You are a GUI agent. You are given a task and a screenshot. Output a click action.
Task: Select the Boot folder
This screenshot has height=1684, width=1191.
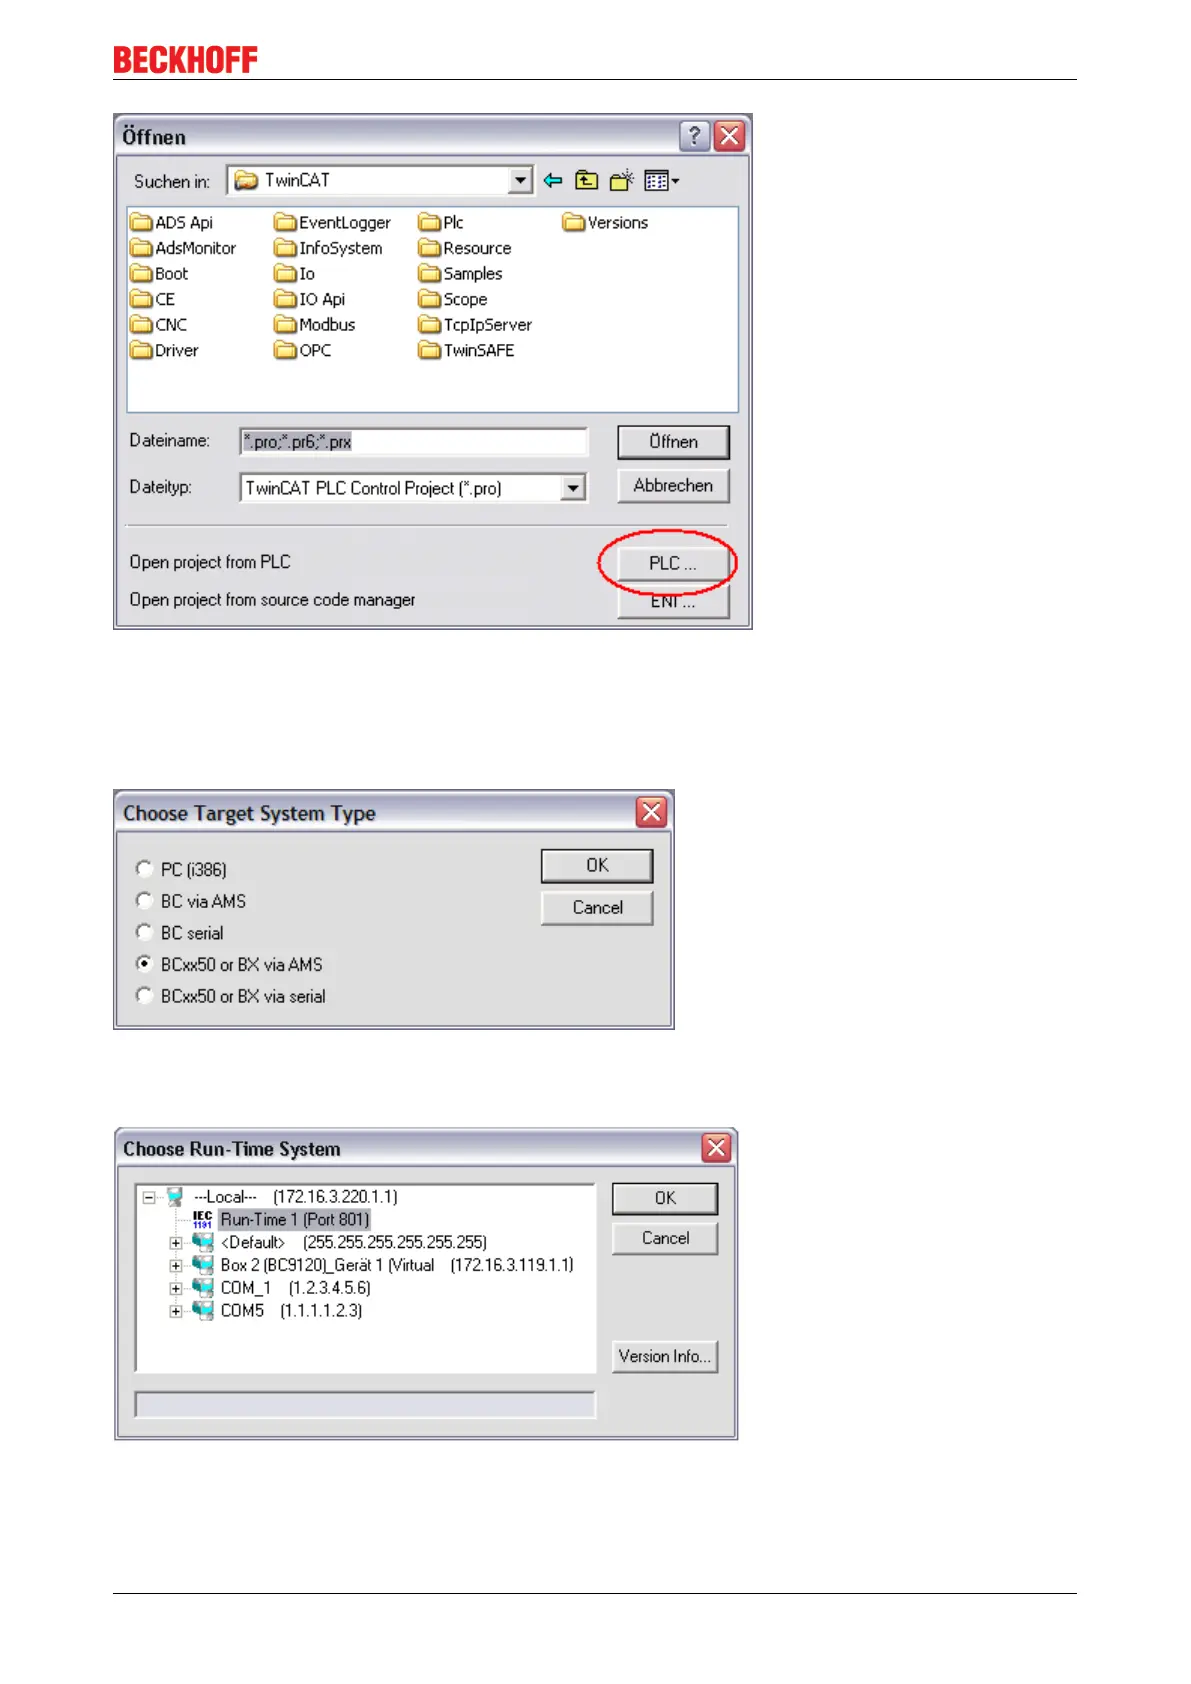point(159,273)
